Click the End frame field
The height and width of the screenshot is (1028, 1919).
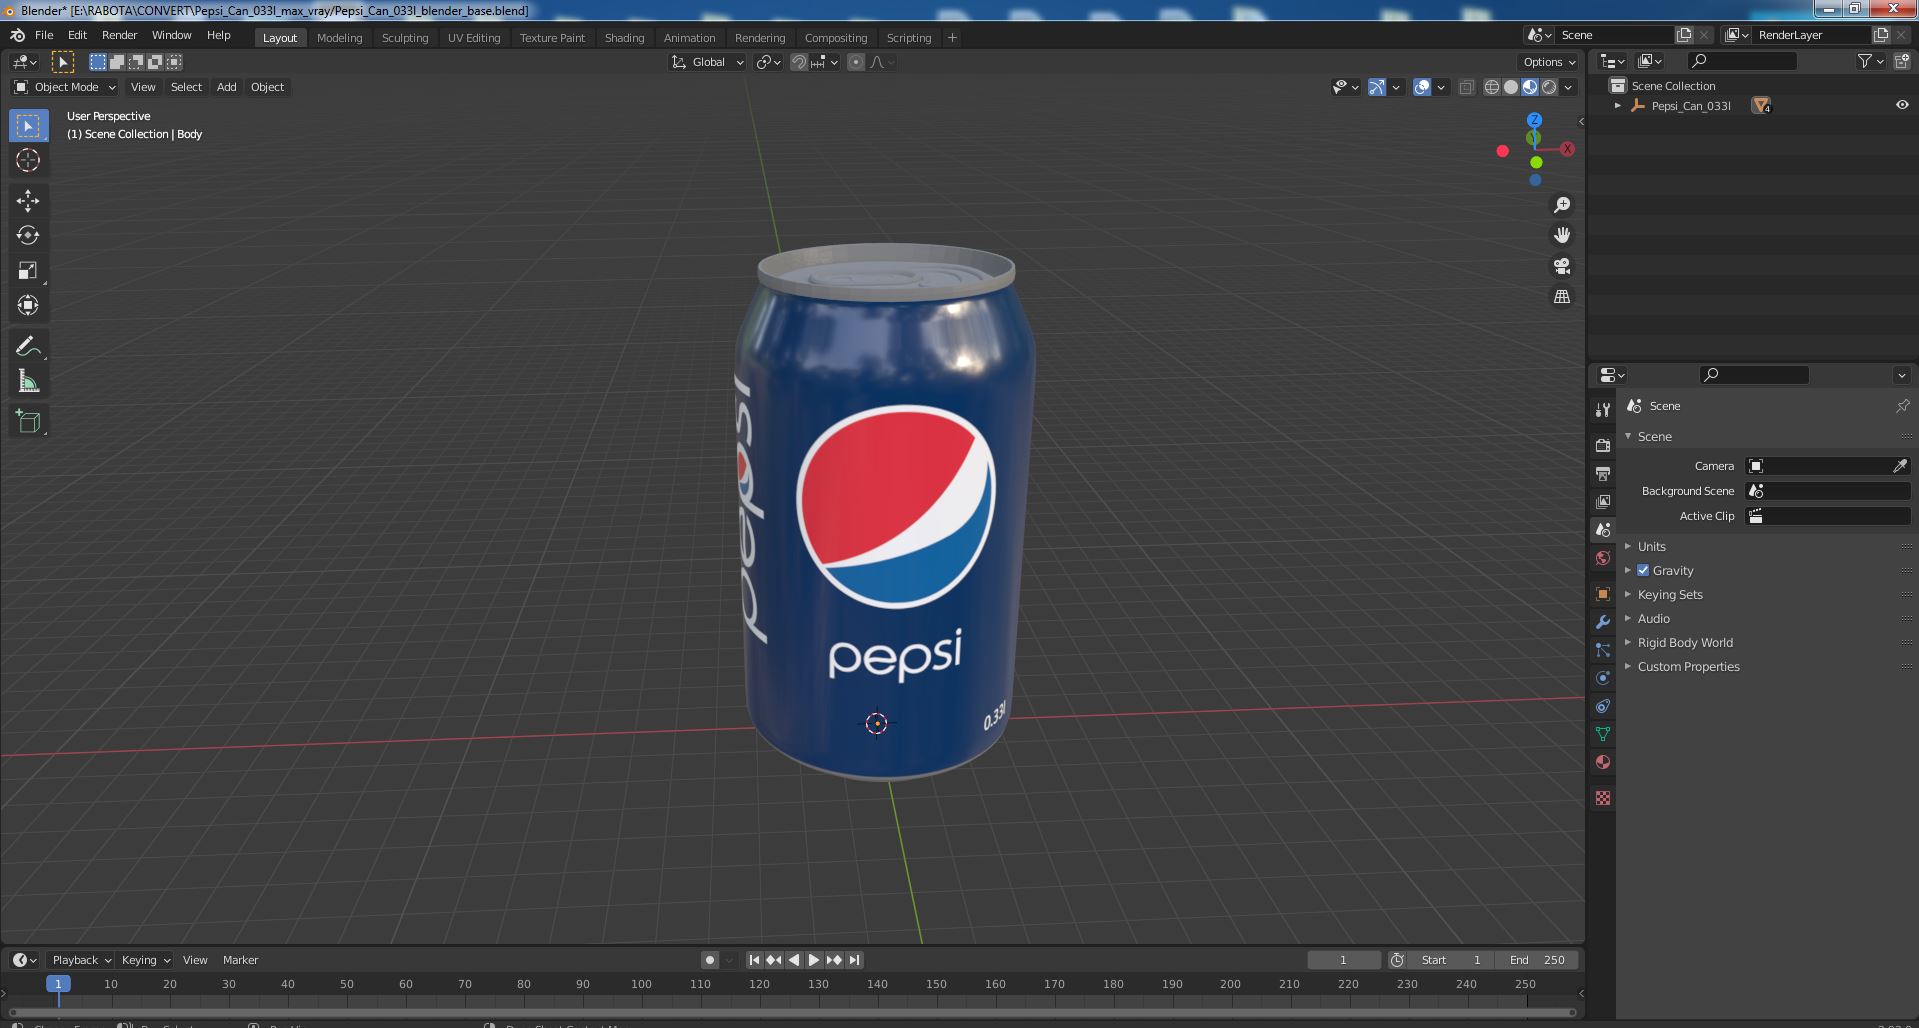pos(1537,960)
